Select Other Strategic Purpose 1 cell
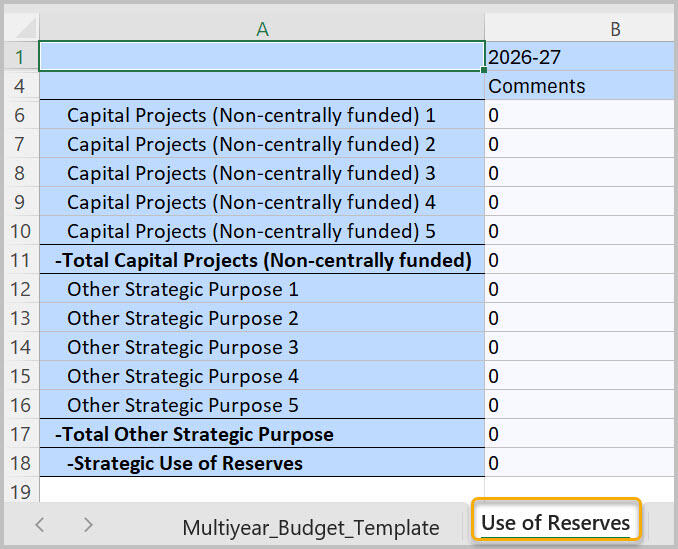 [262, 289]
